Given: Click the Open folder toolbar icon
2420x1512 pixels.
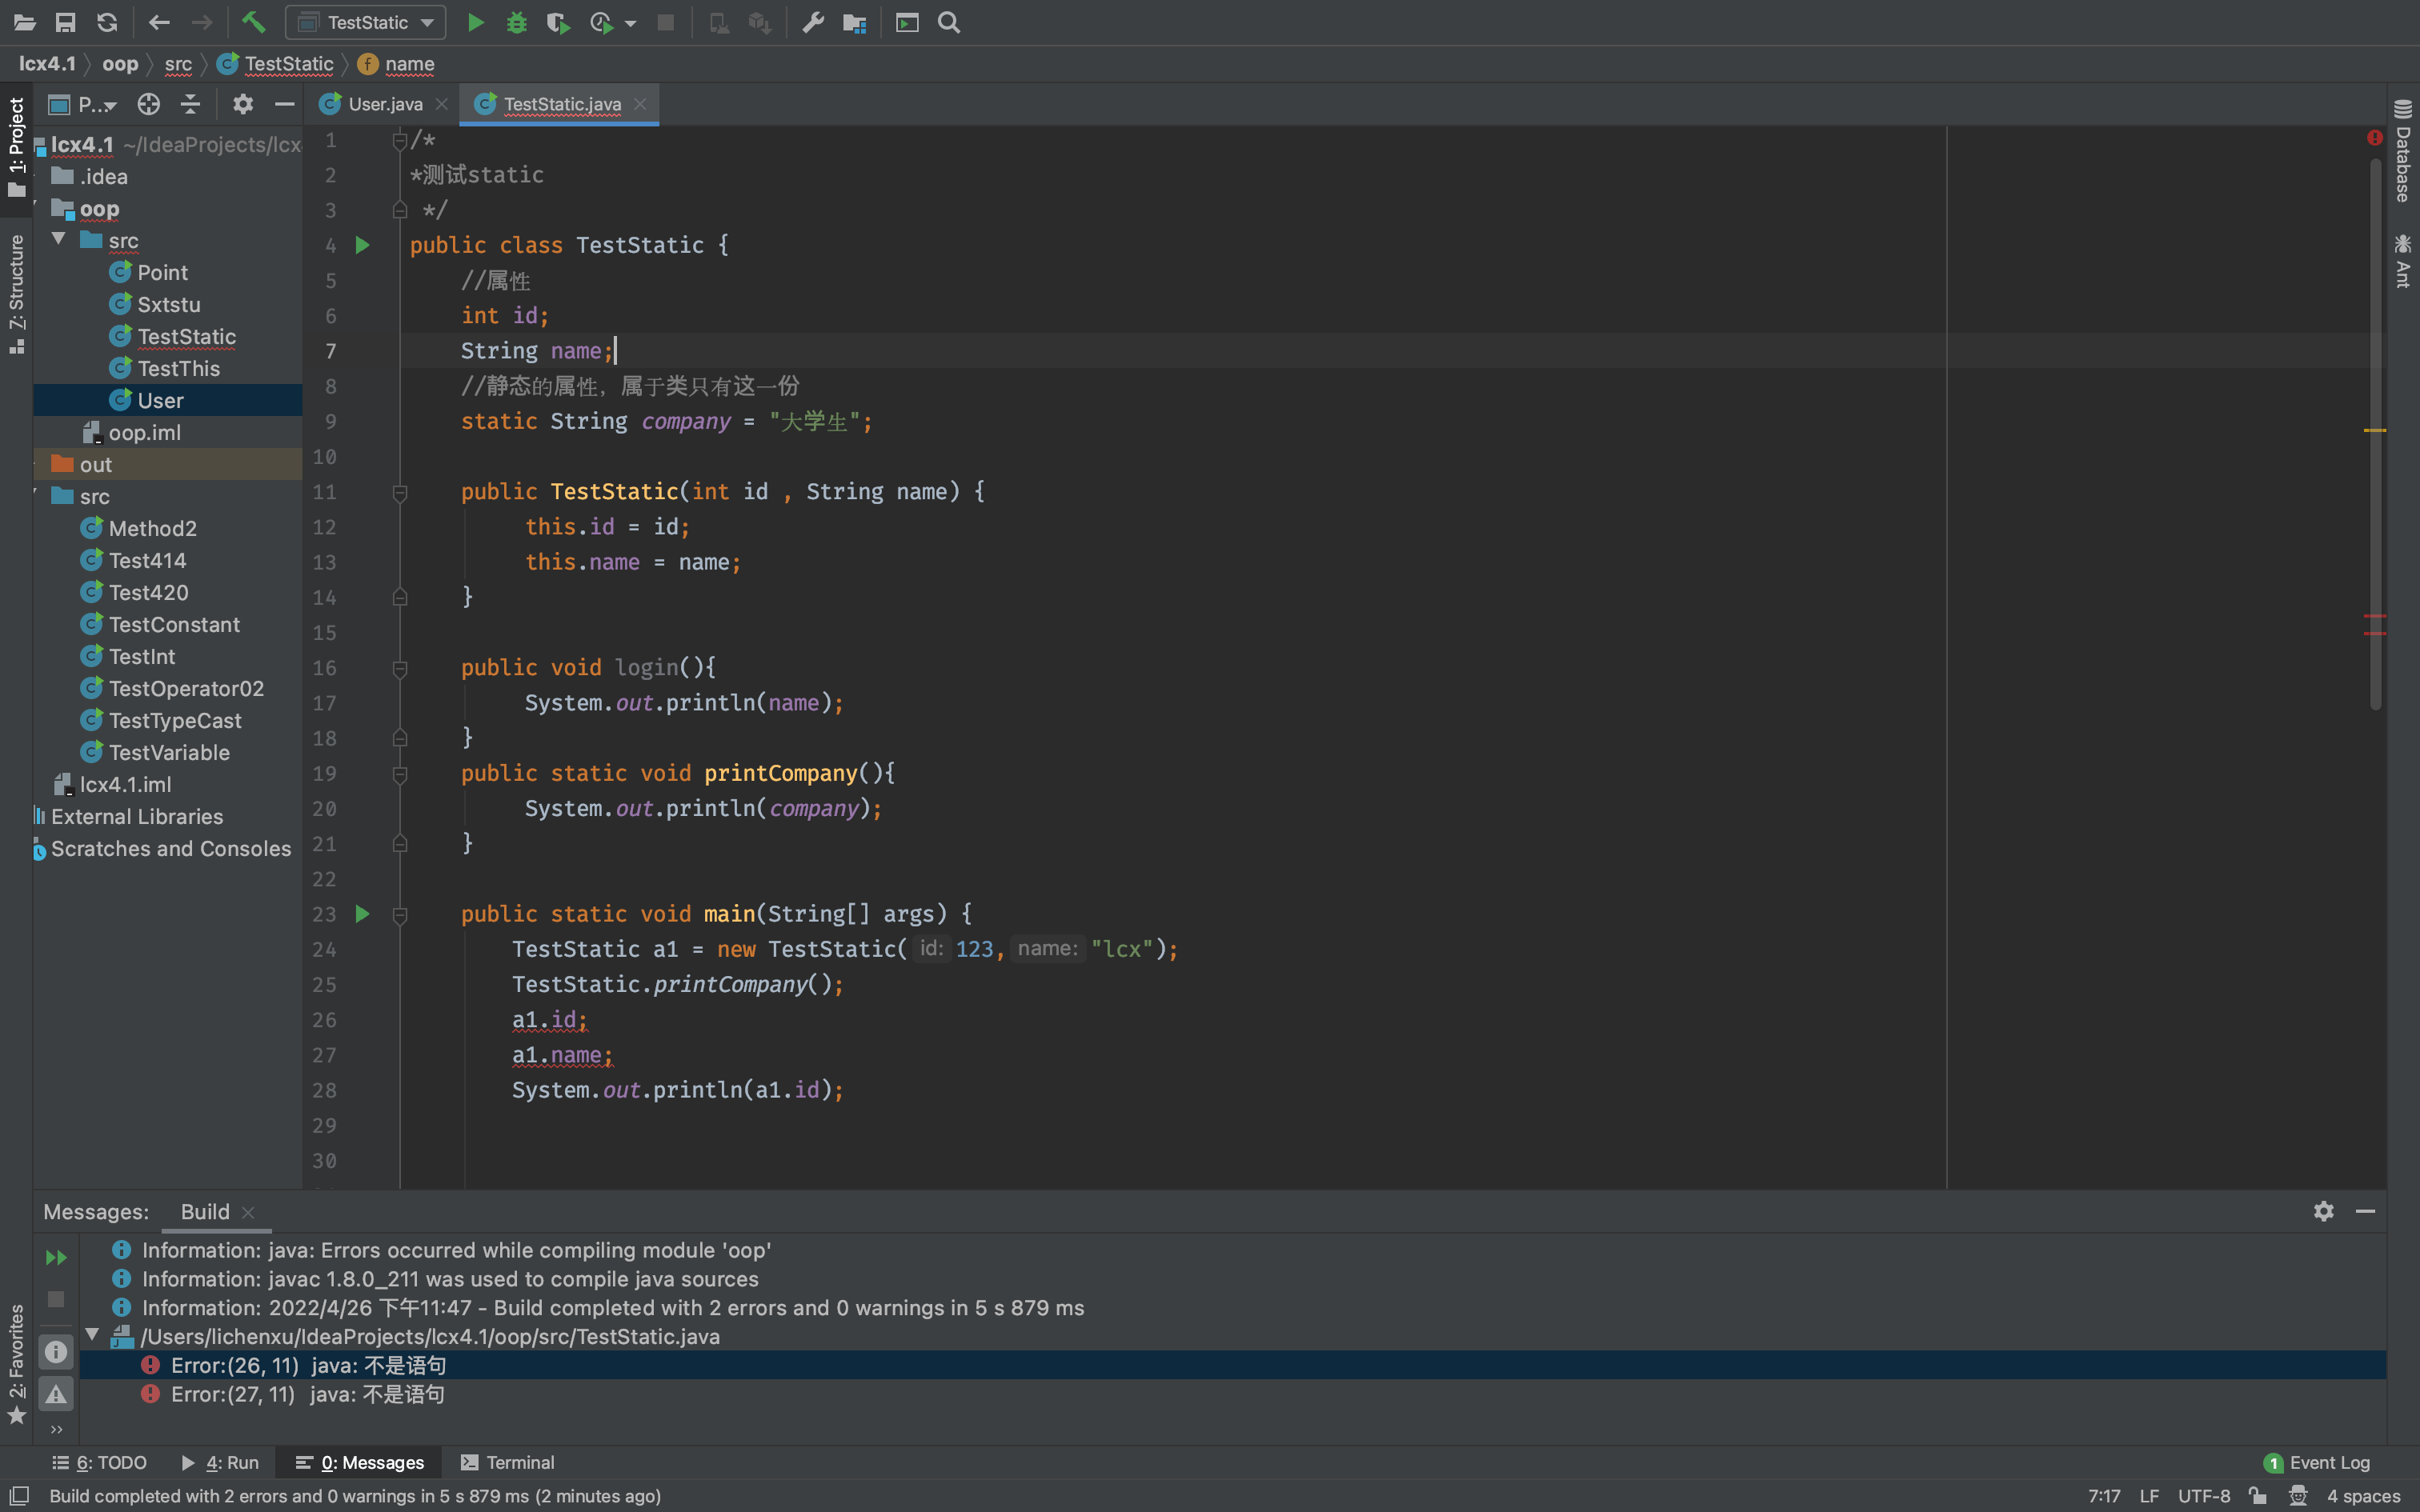Looking at the screenshot, I should (25, 22).
